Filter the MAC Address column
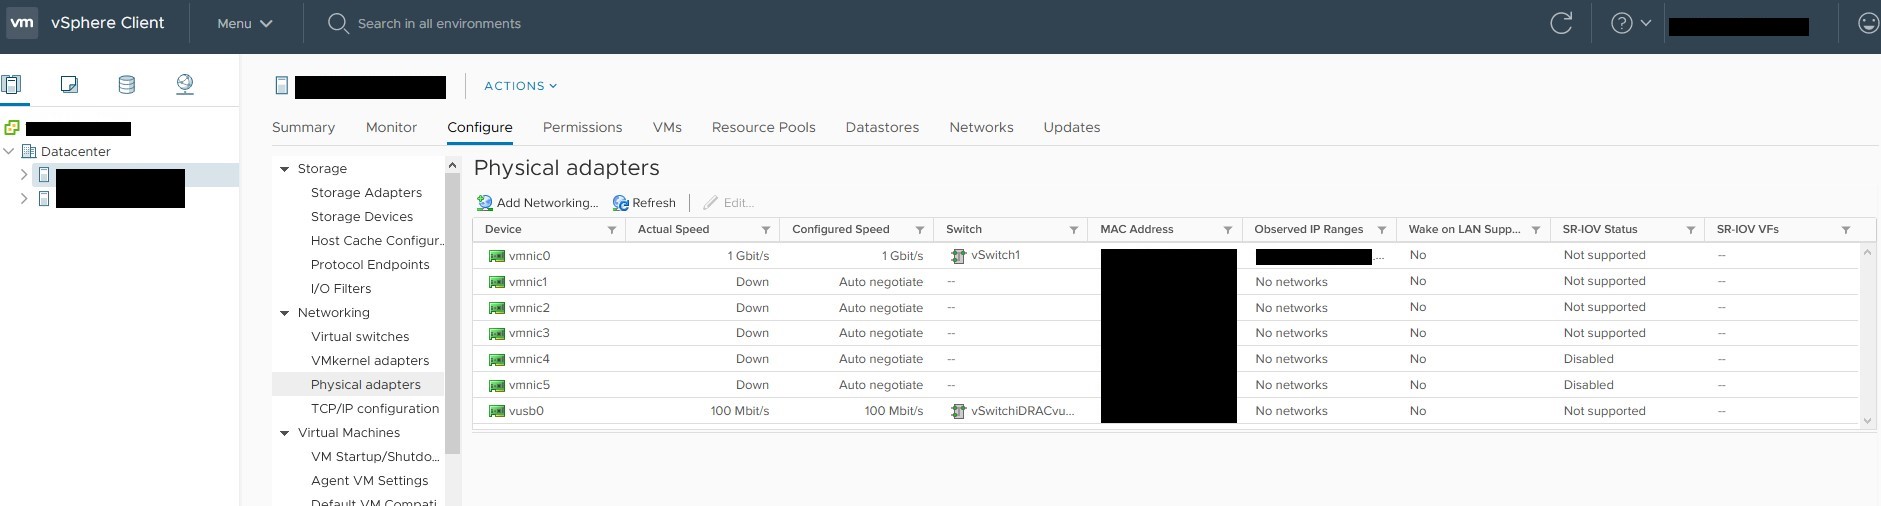The image size is (1881, 506). [x=1228, y=230]
